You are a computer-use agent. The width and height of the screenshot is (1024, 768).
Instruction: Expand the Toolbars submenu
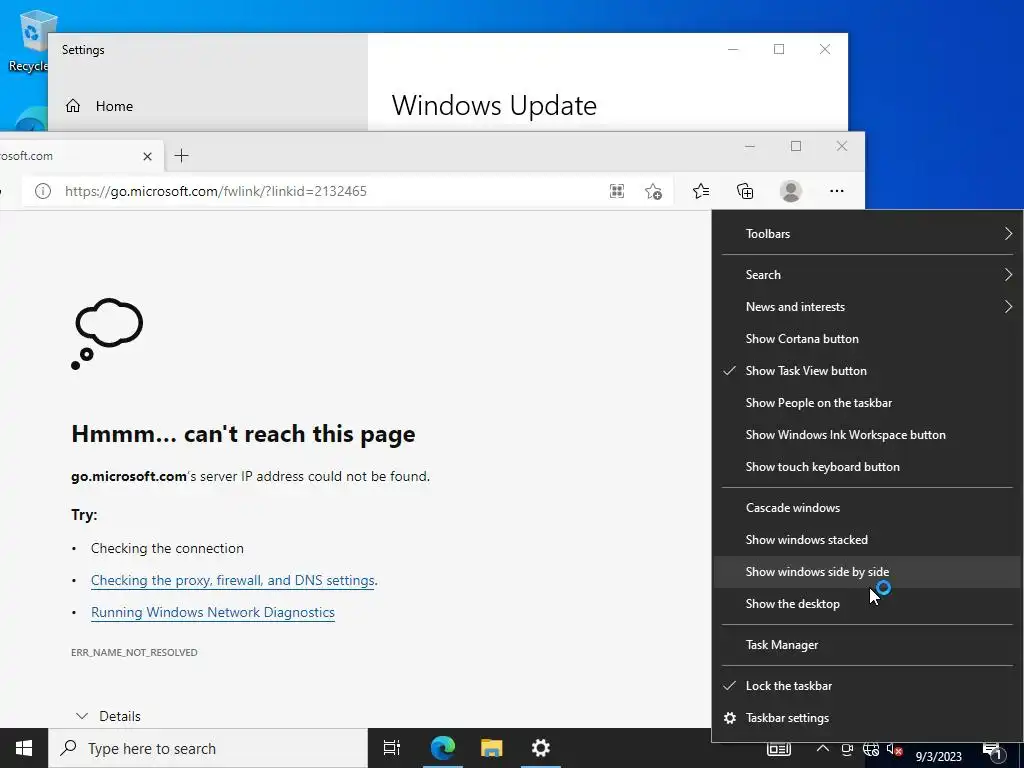click(x=867, y=234)
